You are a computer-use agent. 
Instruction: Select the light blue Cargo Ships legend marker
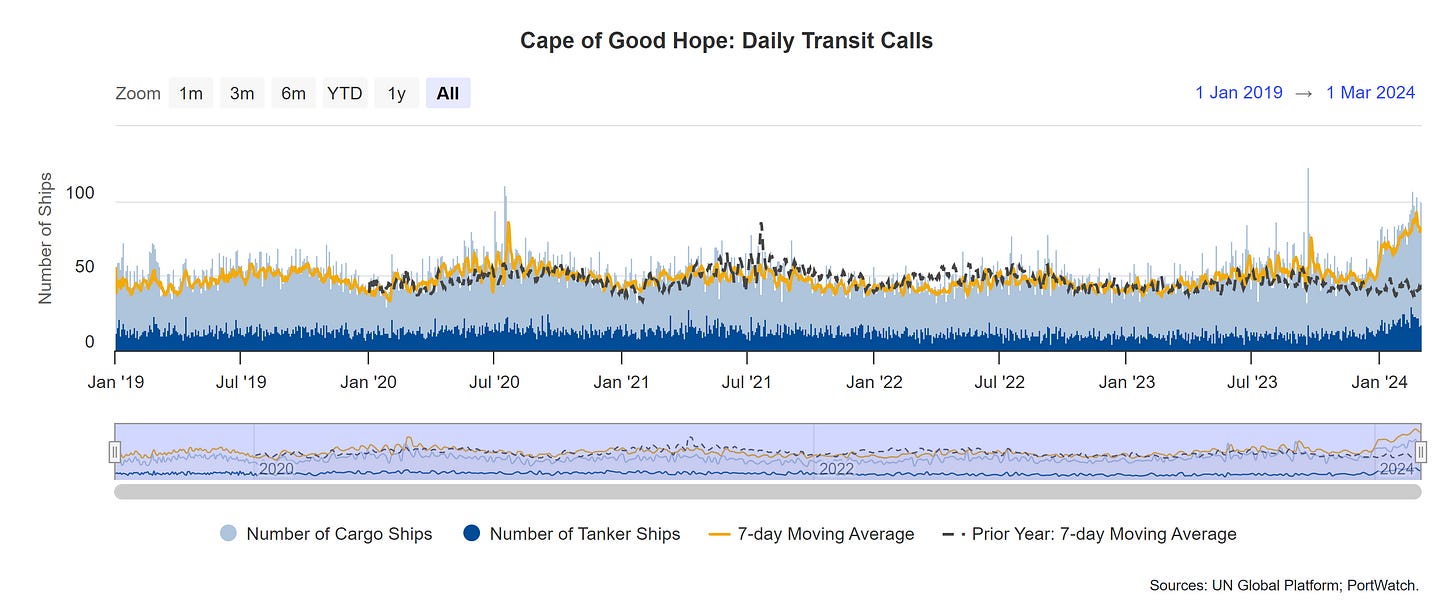228,534
